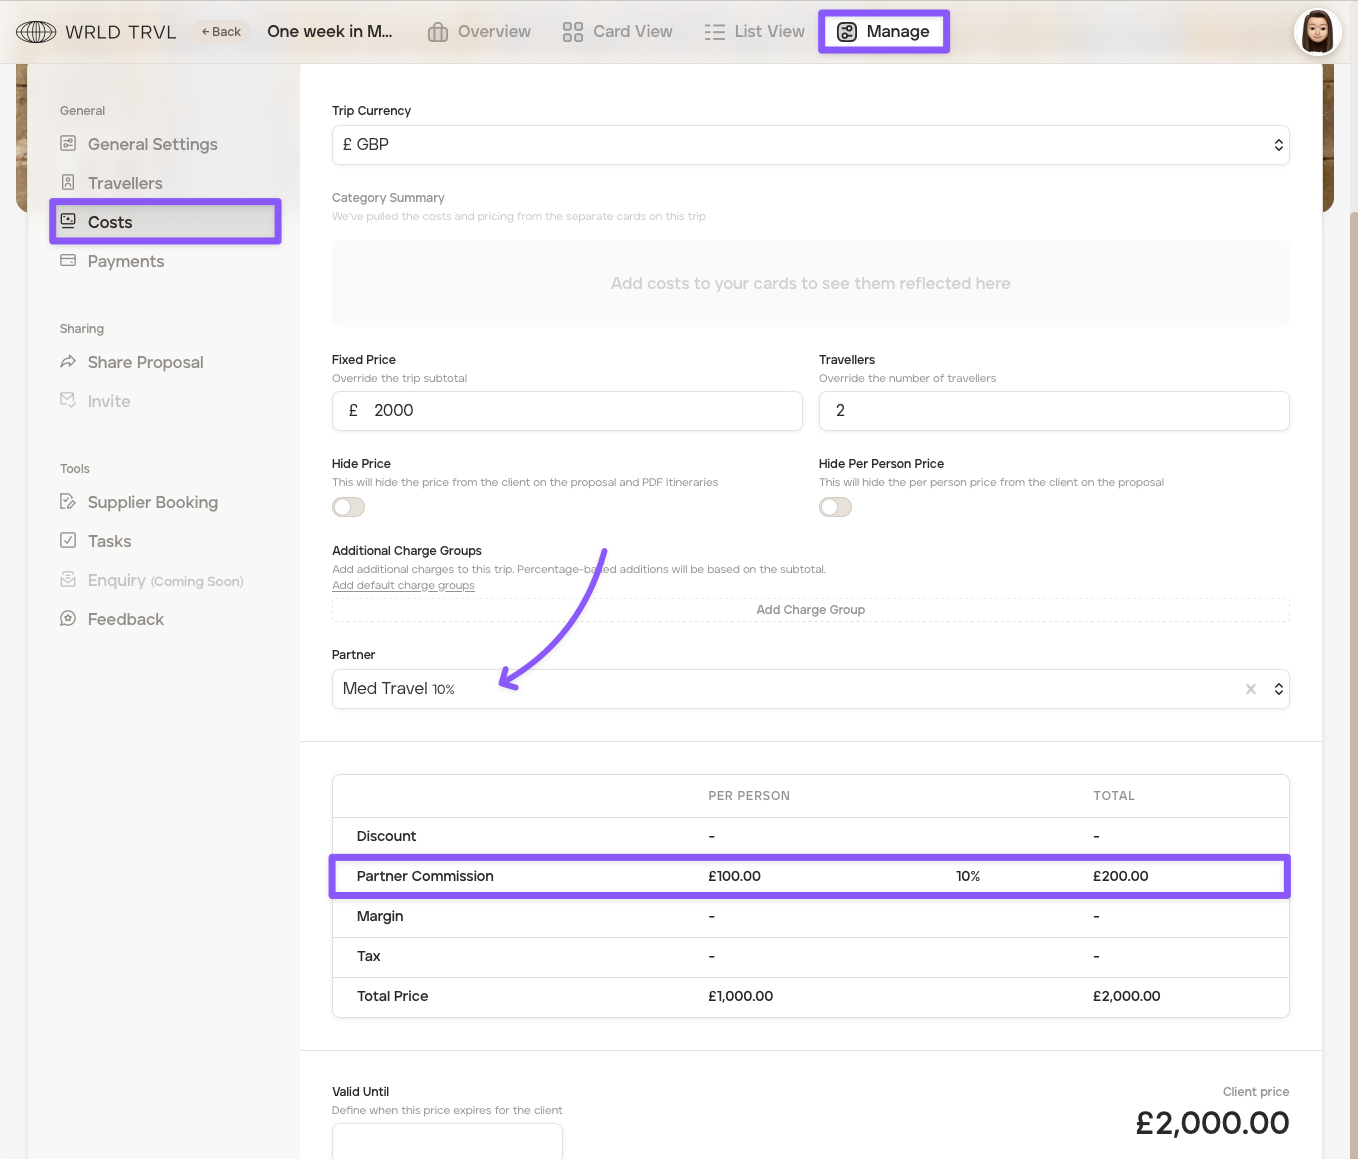Image resolution: width=1358 pixels, height=1159 pixels.
Task: Click the Share Proposal arrow icon
Action: 68,362
